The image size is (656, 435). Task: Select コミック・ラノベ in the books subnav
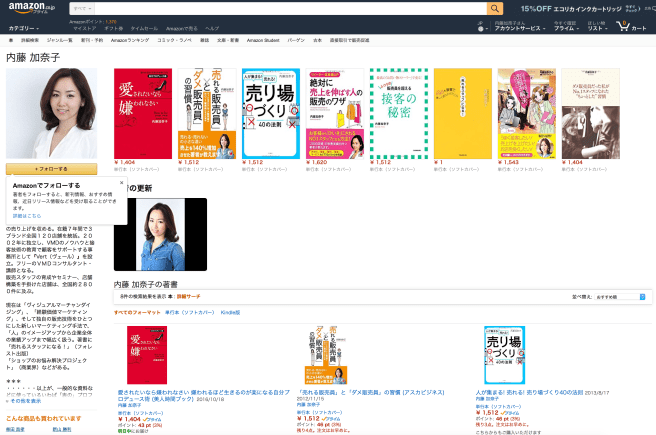pyautogui.click(x=174, y=40)
